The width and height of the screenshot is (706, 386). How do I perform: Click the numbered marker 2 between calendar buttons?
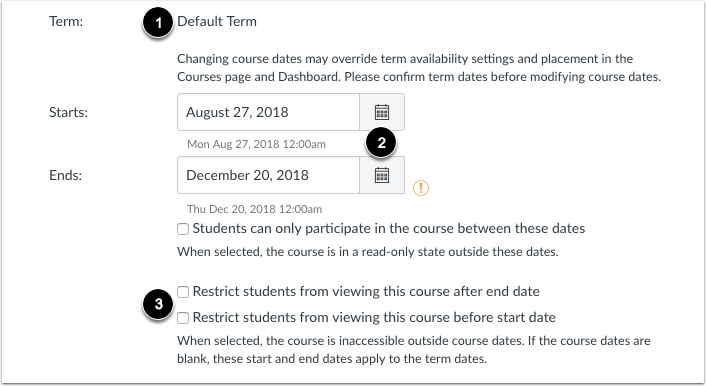(x=381, y=143)
